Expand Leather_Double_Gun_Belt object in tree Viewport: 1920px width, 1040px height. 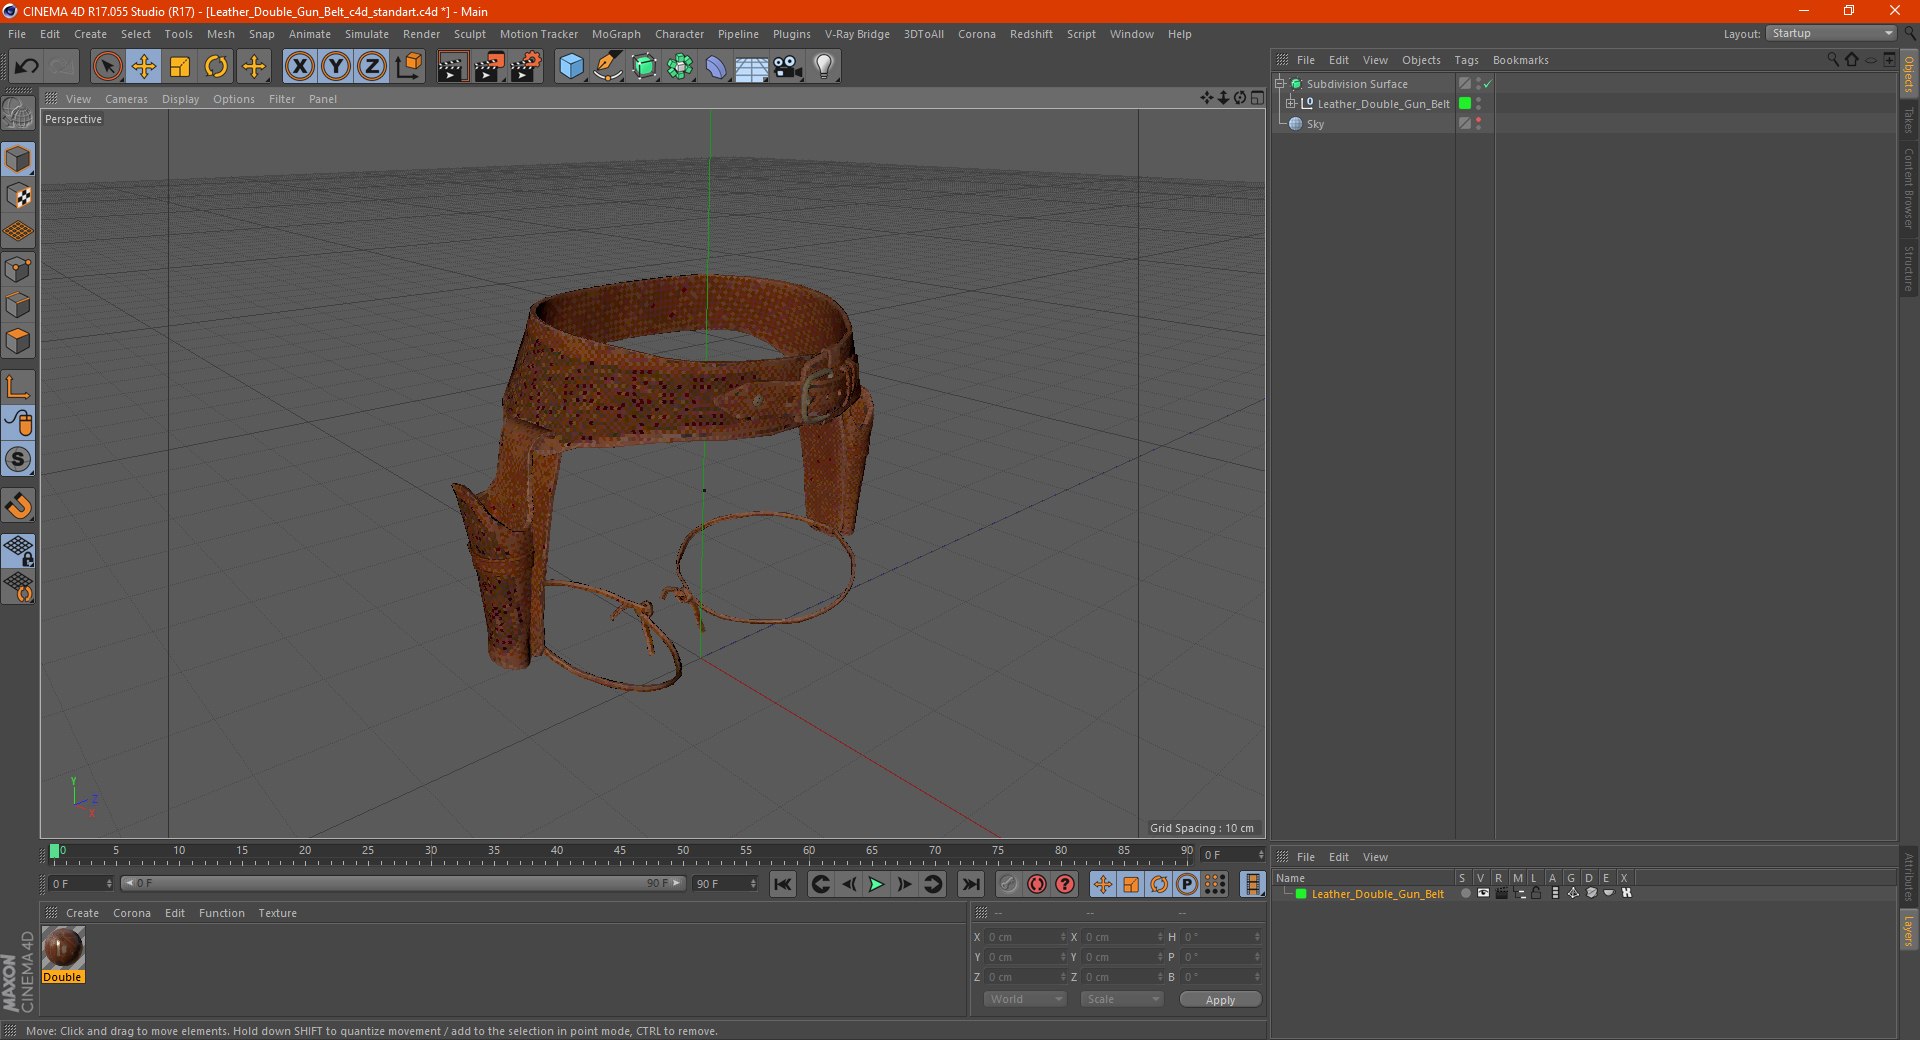tap(1291, 103)
